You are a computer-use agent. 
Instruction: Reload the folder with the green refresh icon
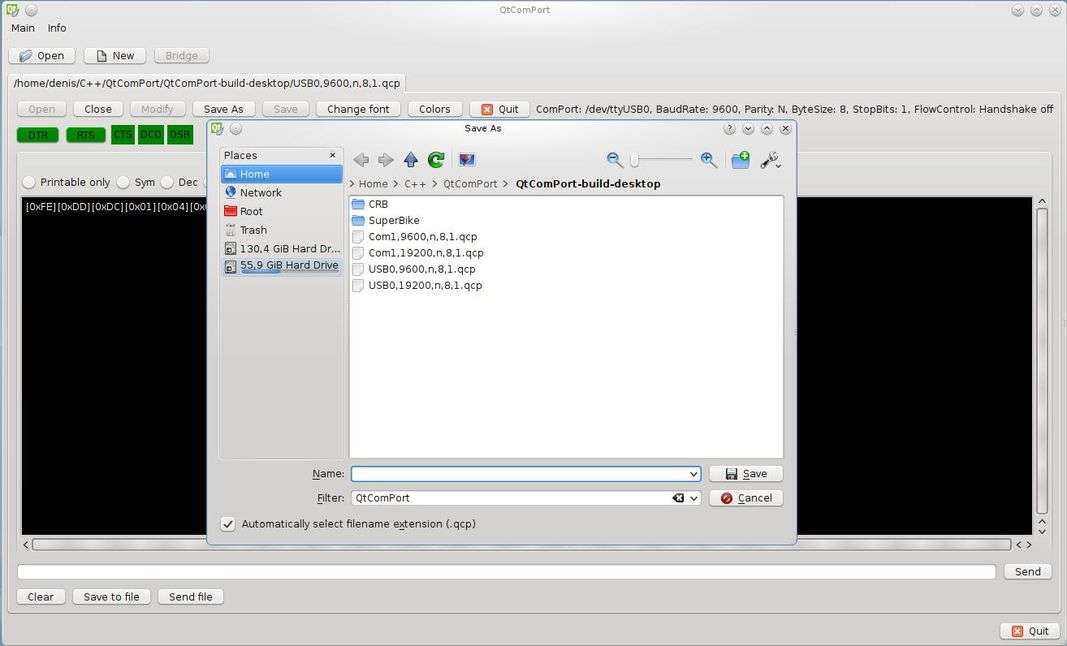coord(436,160)
